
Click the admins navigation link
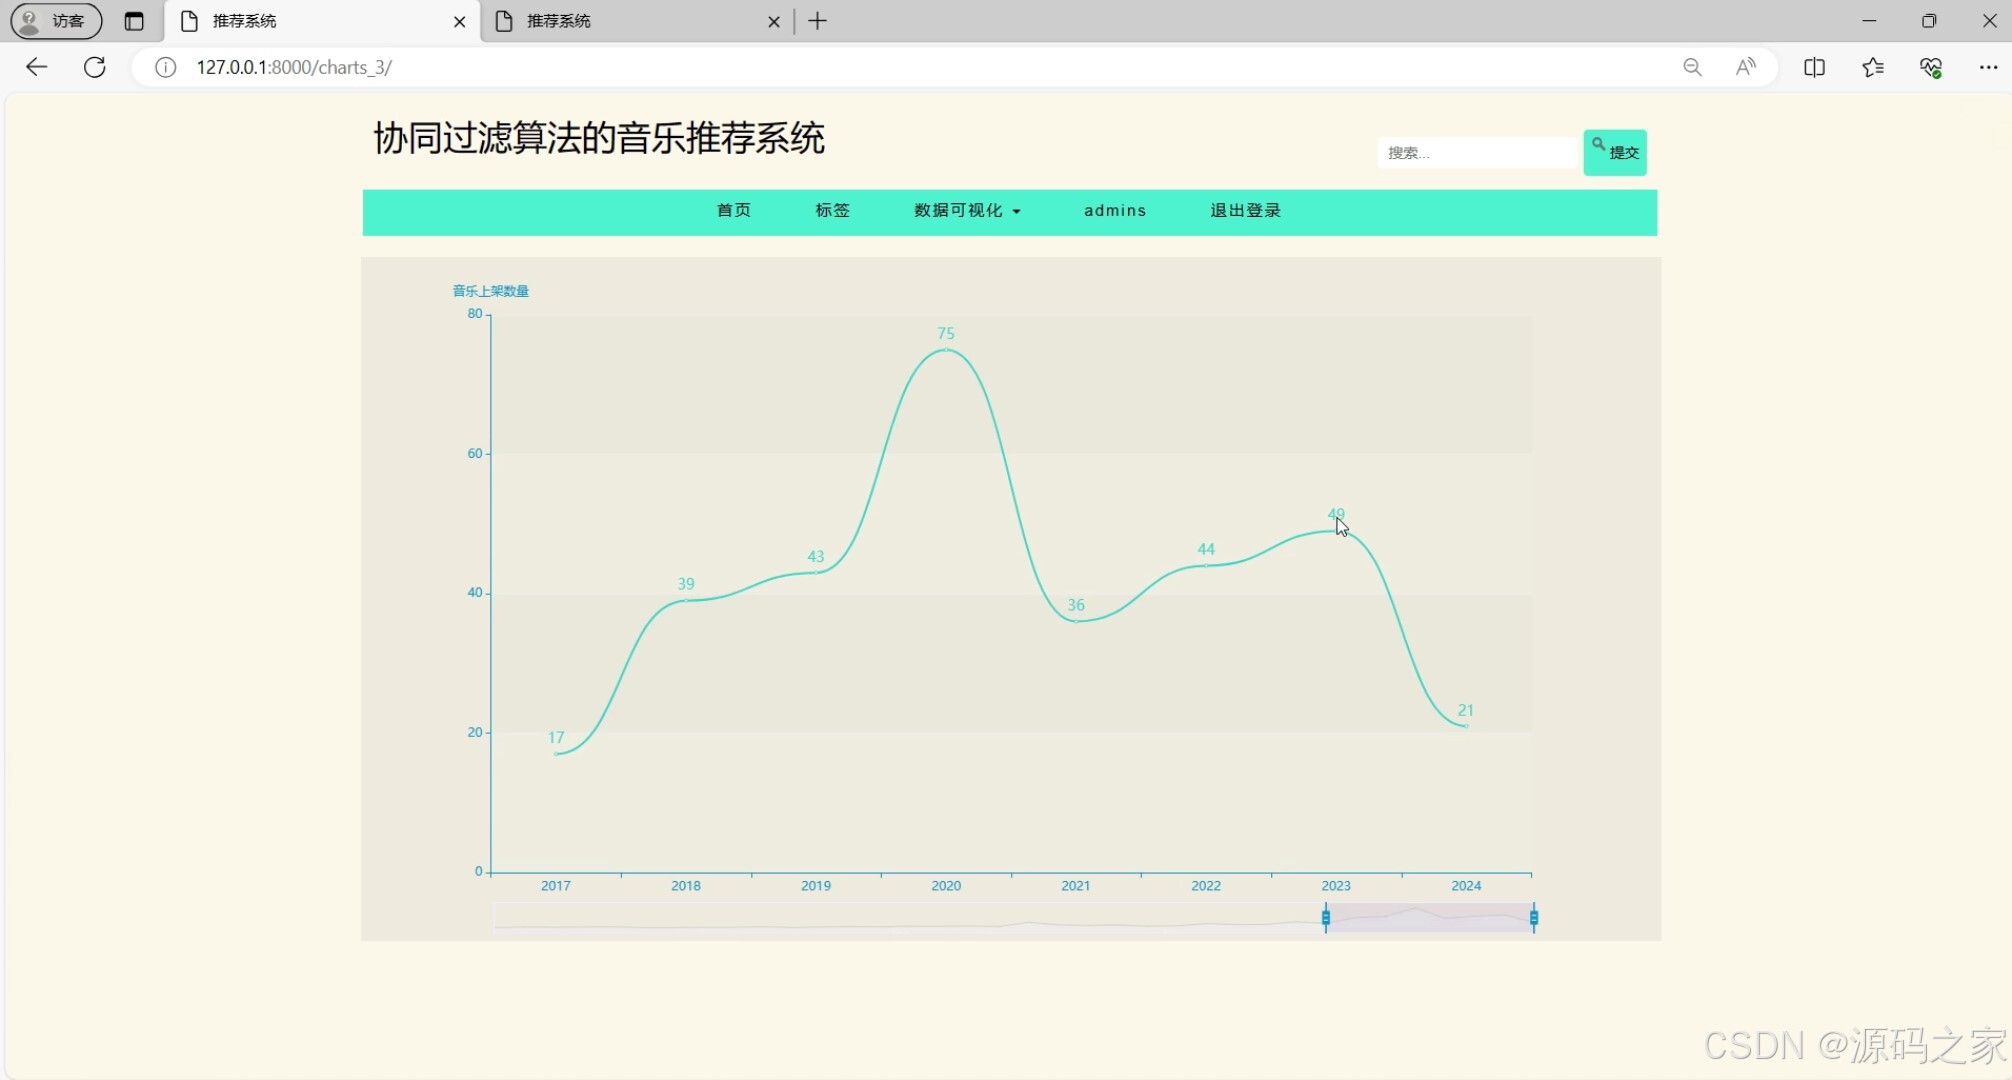[x=1114, y=211]
